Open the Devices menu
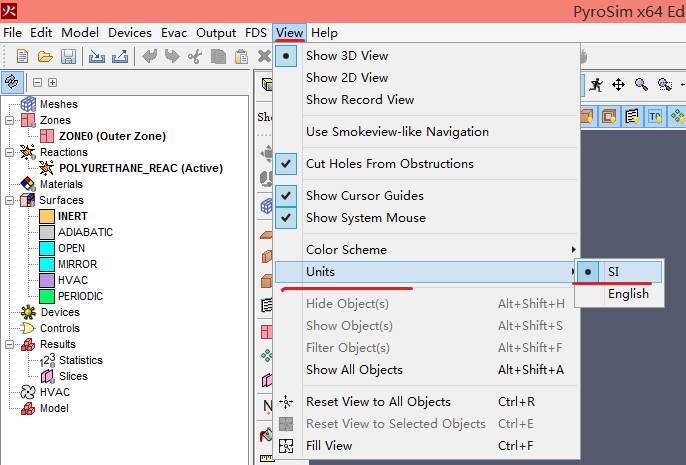The image size is (686, 465). (130, 33)
